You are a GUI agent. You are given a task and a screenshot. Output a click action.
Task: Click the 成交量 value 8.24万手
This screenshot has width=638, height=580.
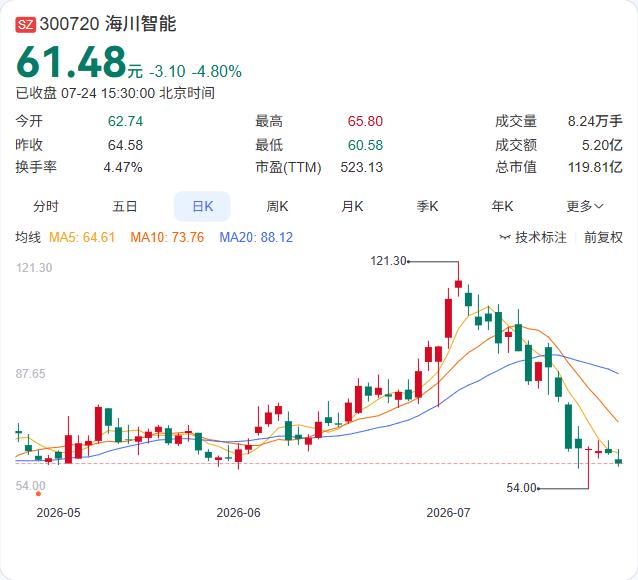595,121
